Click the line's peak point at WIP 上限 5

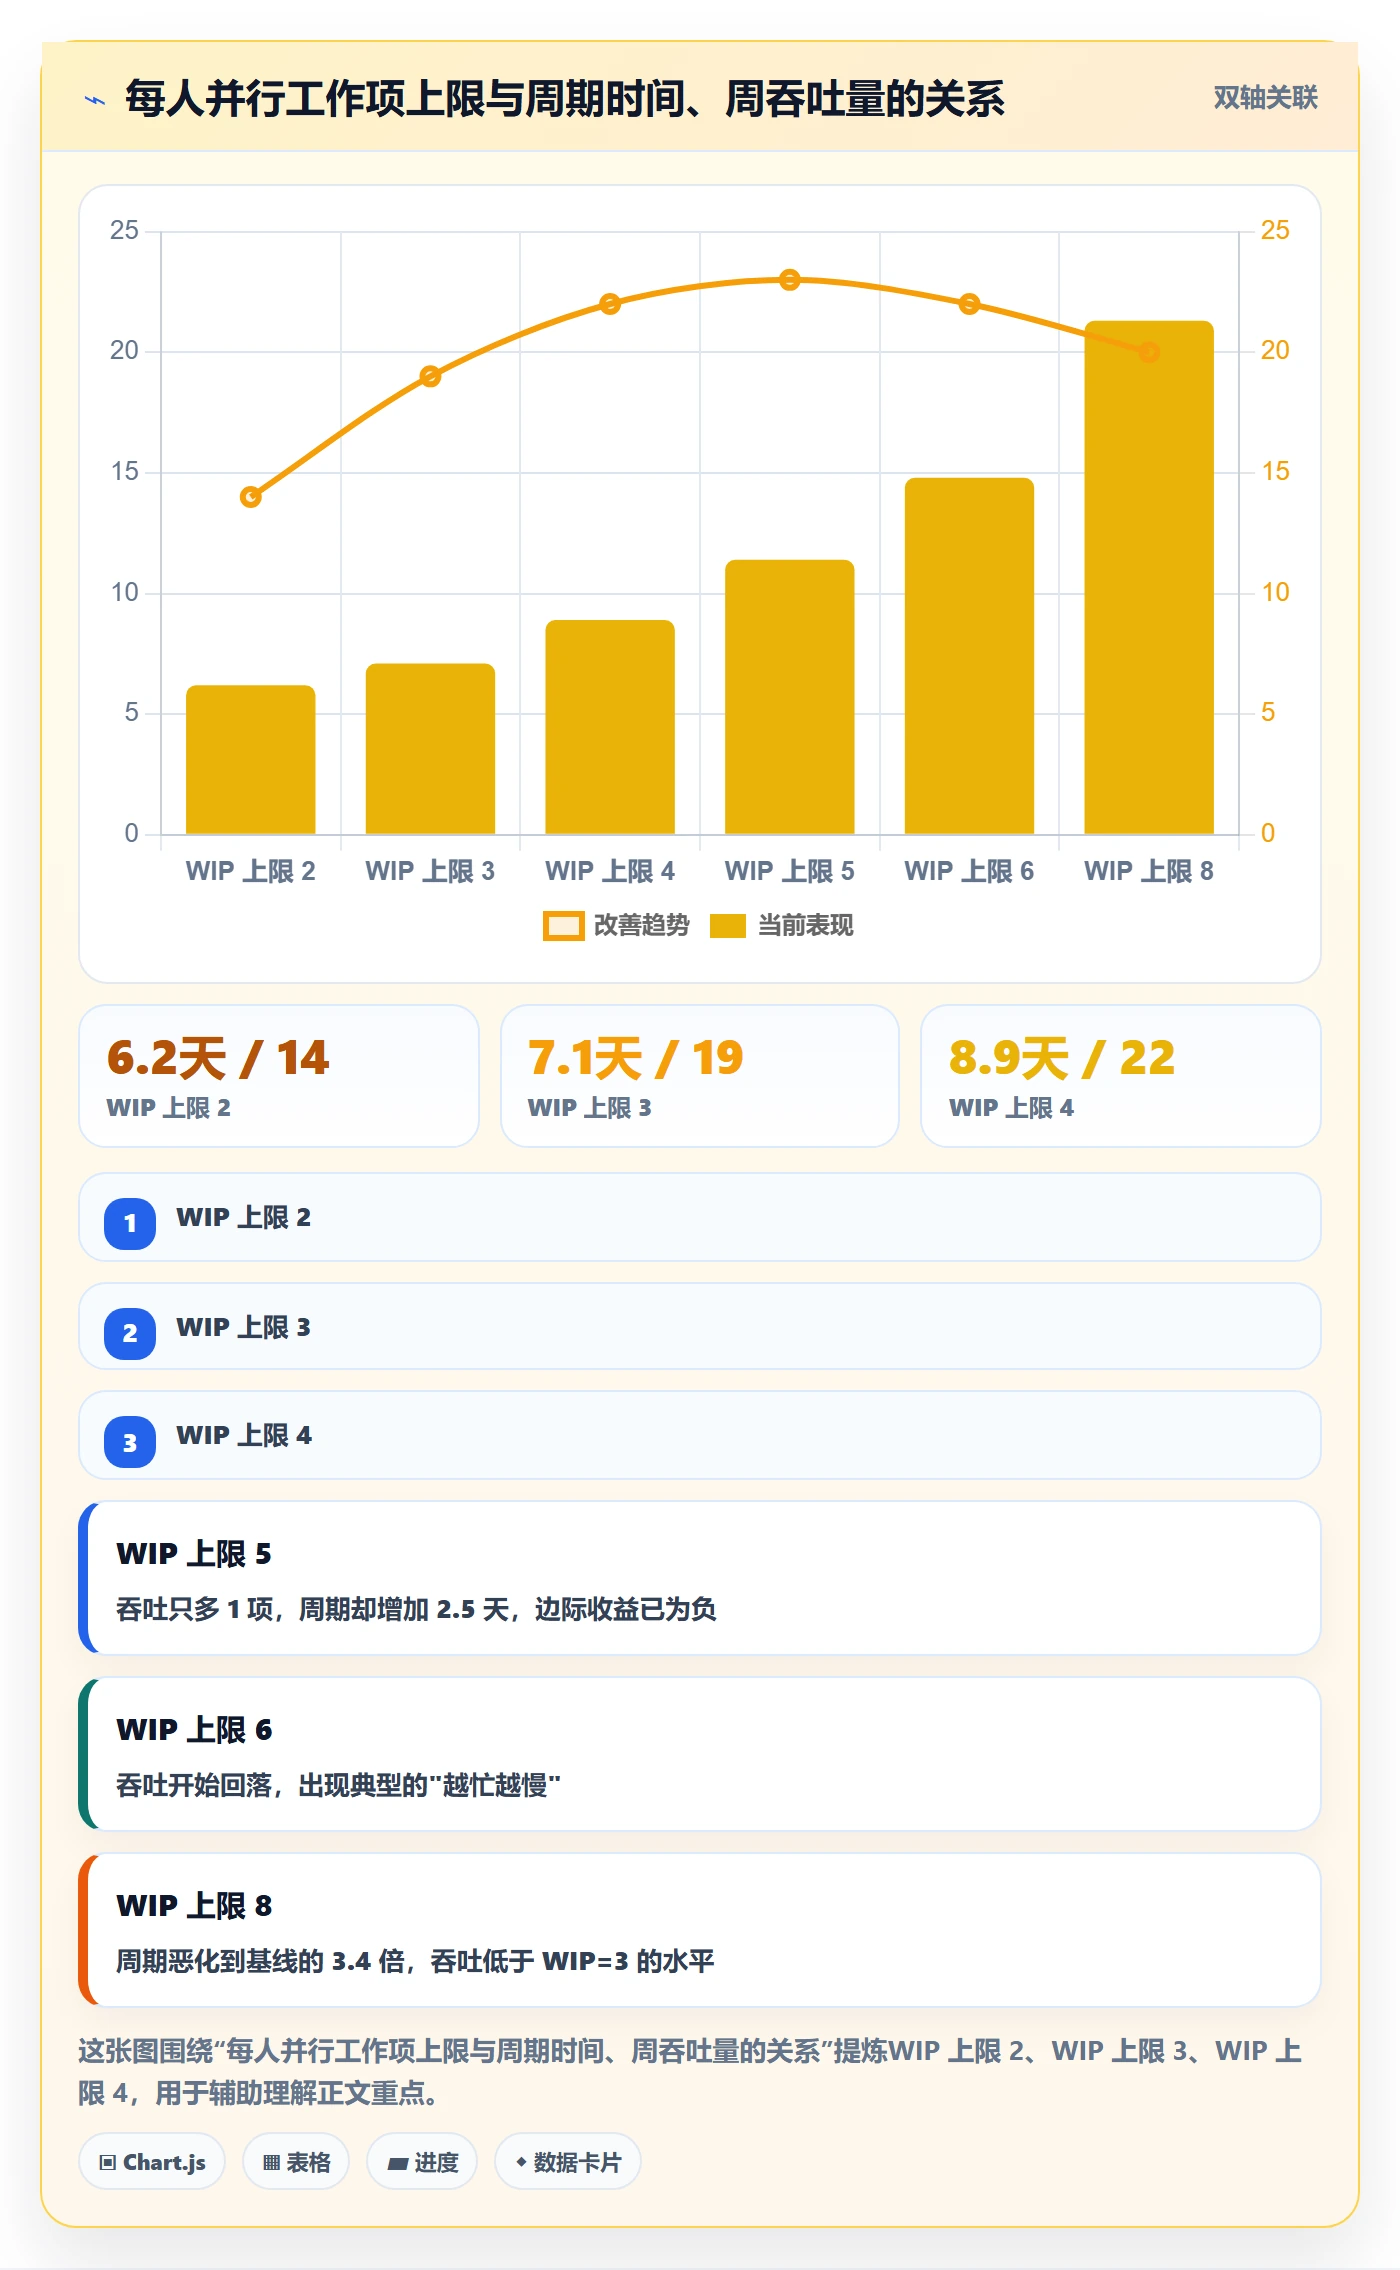[x=790, y=280]
